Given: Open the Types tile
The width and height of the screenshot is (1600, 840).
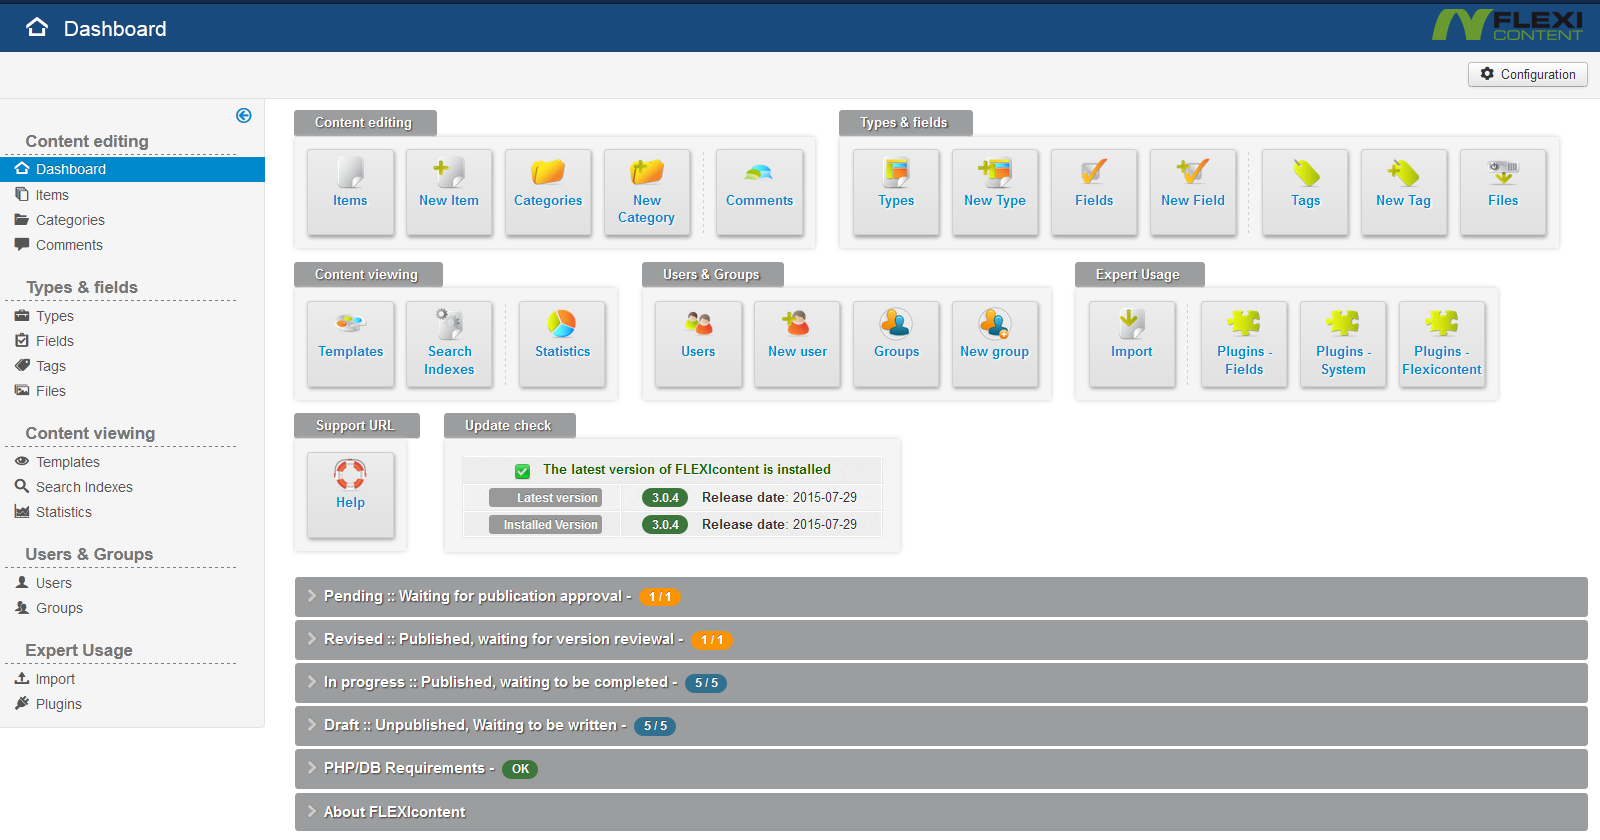Looking at the screenshot, I should [x=896, y=192].
